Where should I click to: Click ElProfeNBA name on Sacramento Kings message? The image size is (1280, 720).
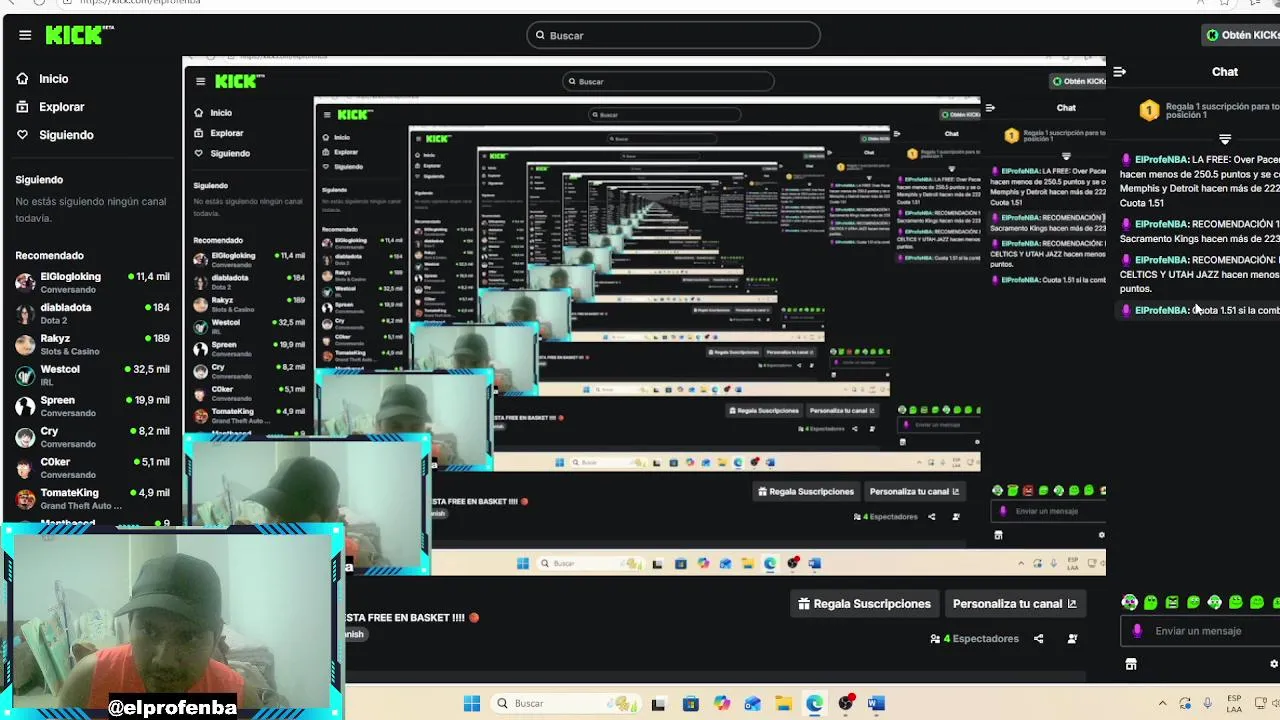[1161, 224]
